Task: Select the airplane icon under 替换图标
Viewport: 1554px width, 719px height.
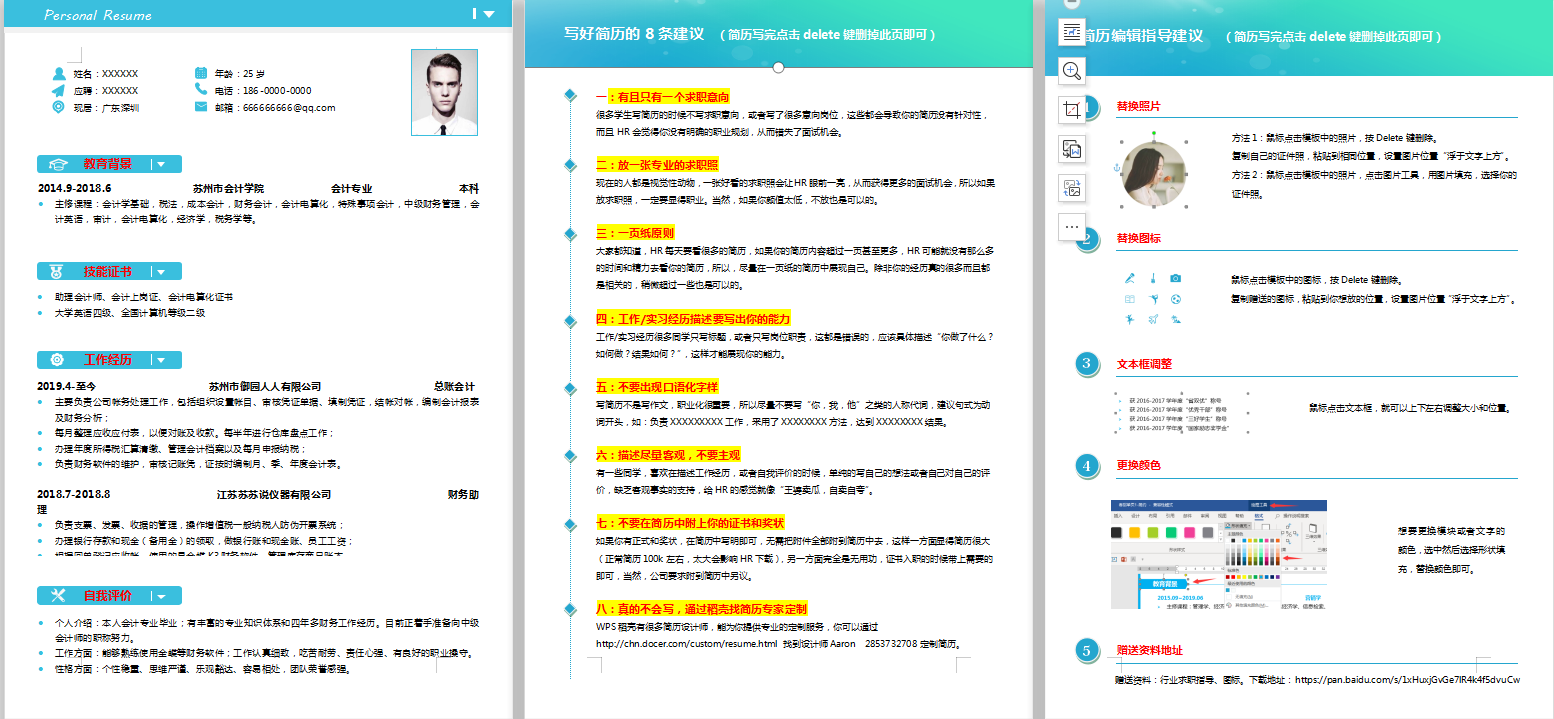Action: tap(1153, 320)
